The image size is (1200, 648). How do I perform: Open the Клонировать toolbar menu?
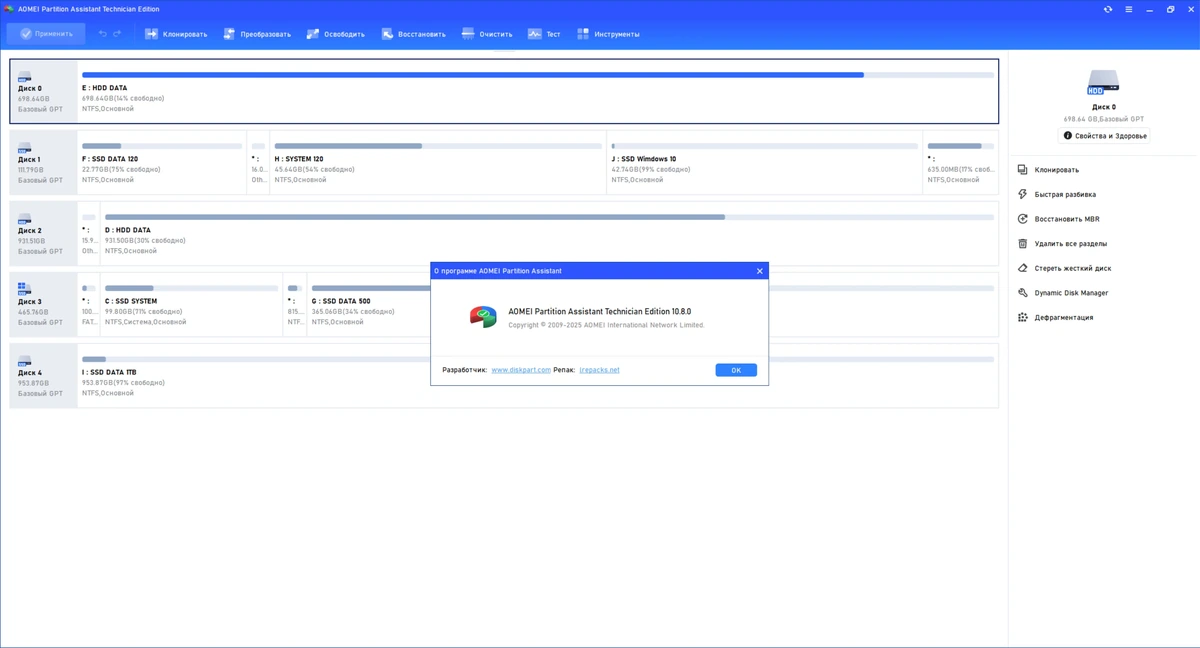176,34
